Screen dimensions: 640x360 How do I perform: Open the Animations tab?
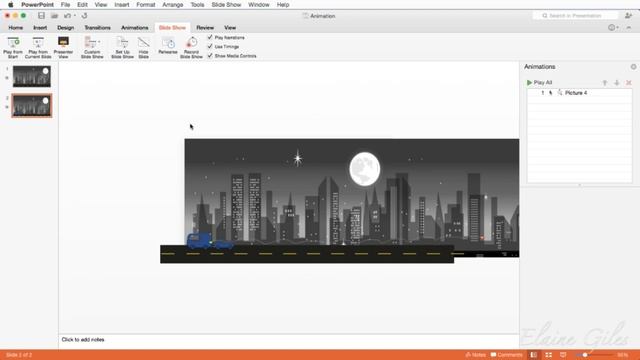click(135, 28)
